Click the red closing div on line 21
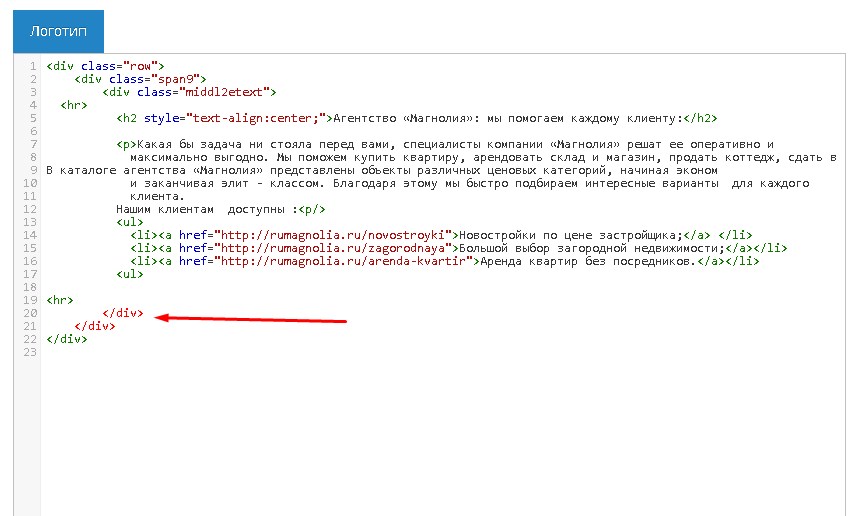 (x=95, y=327)
